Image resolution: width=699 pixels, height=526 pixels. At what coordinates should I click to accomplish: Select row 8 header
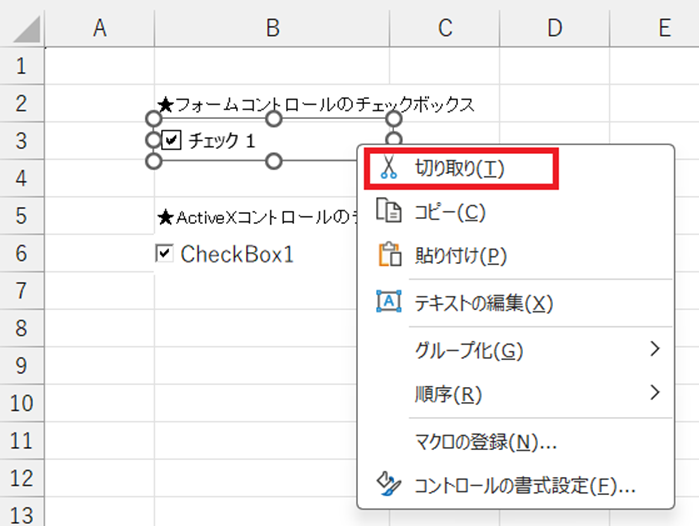point(22,329)
